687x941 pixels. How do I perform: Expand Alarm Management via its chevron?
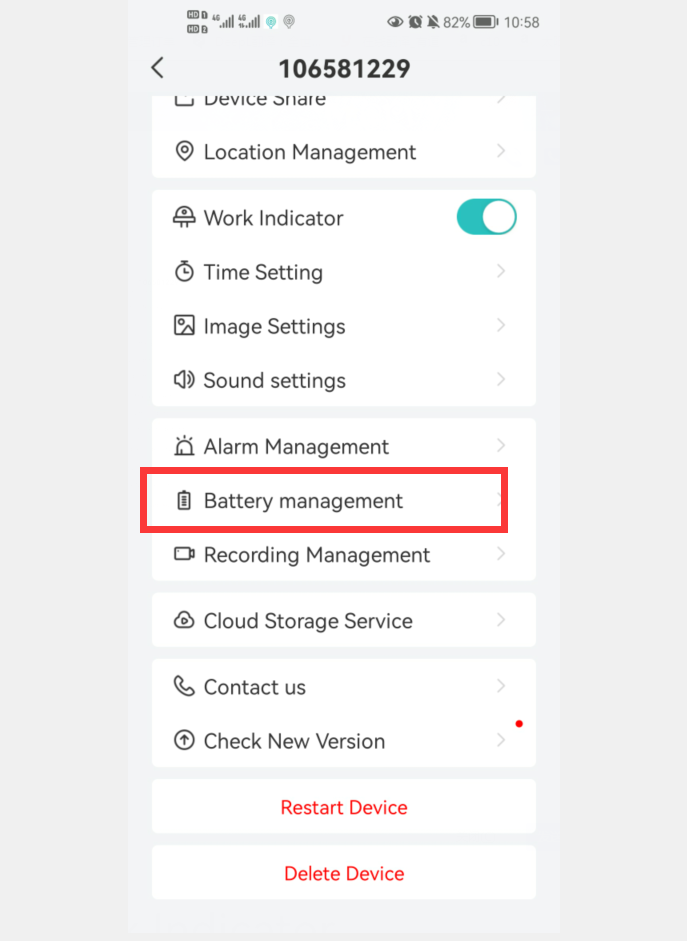[501, 445]
